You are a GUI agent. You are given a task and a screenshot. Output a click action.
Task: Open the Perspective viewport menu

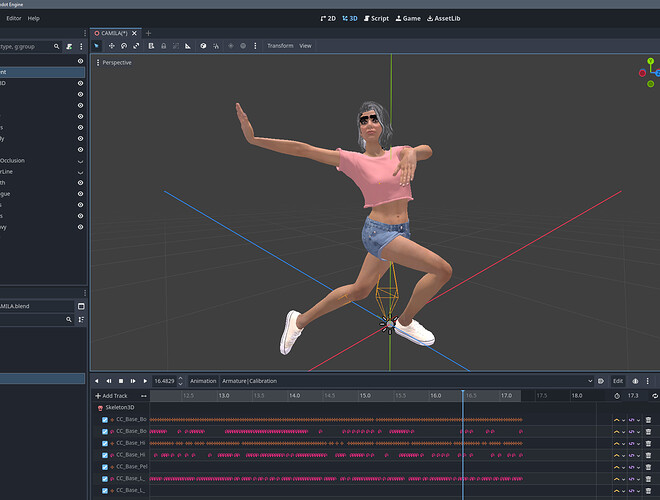pos(114,63)
